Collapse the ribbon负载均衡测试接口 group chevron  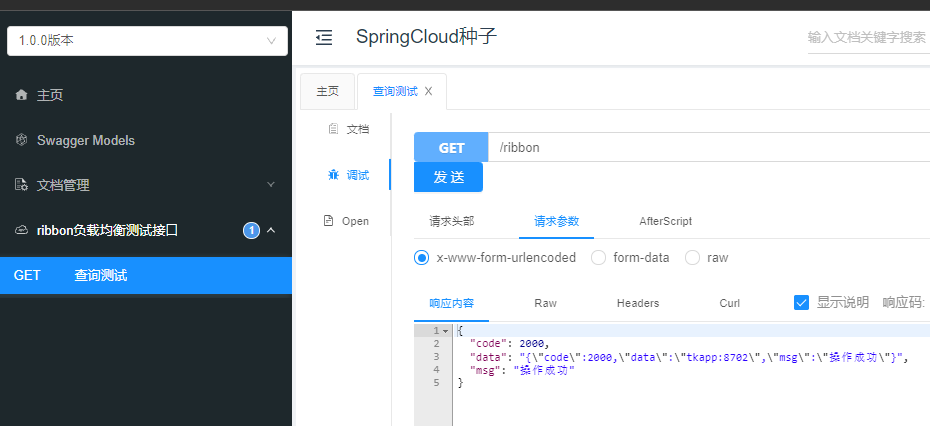pyautogui.click(x=271, y=230)
